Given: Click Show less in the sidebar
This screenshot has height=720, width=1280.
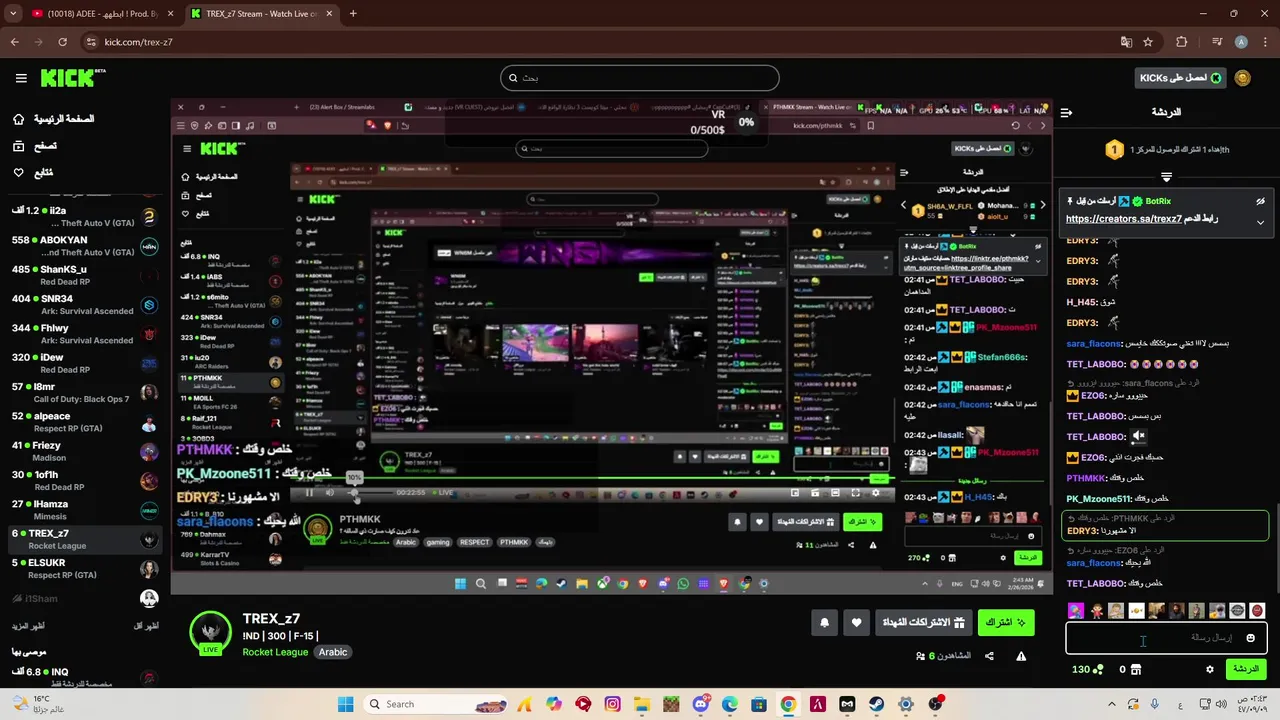Looking at the screenshot, I should pyautogui.click(x=146, y=626).
